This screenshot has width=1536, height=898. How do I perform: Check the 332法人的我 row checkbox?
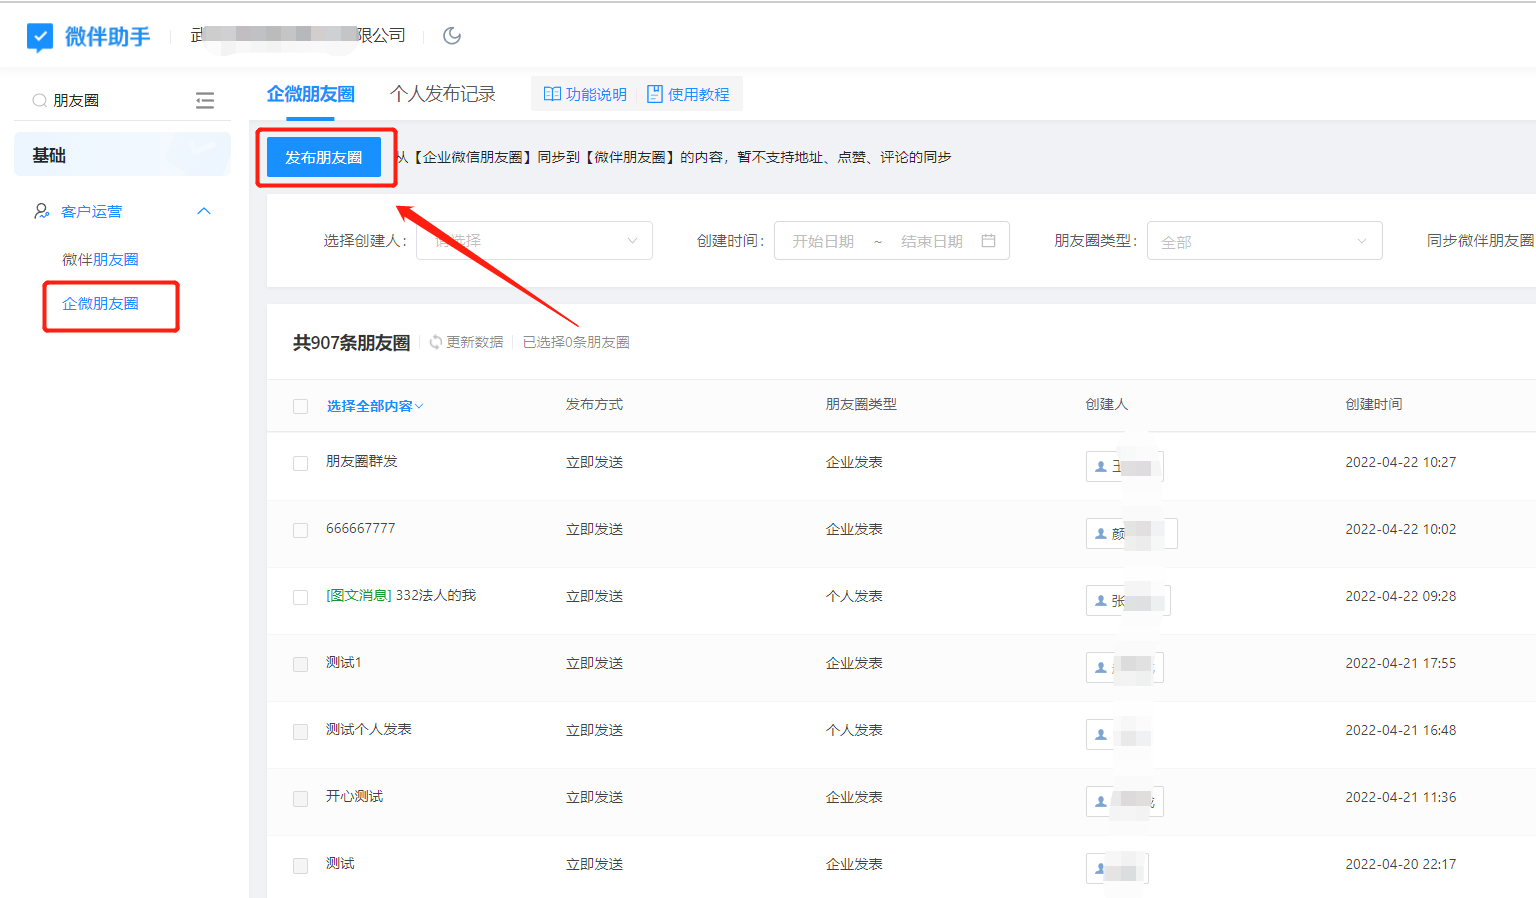coord(300,597)
